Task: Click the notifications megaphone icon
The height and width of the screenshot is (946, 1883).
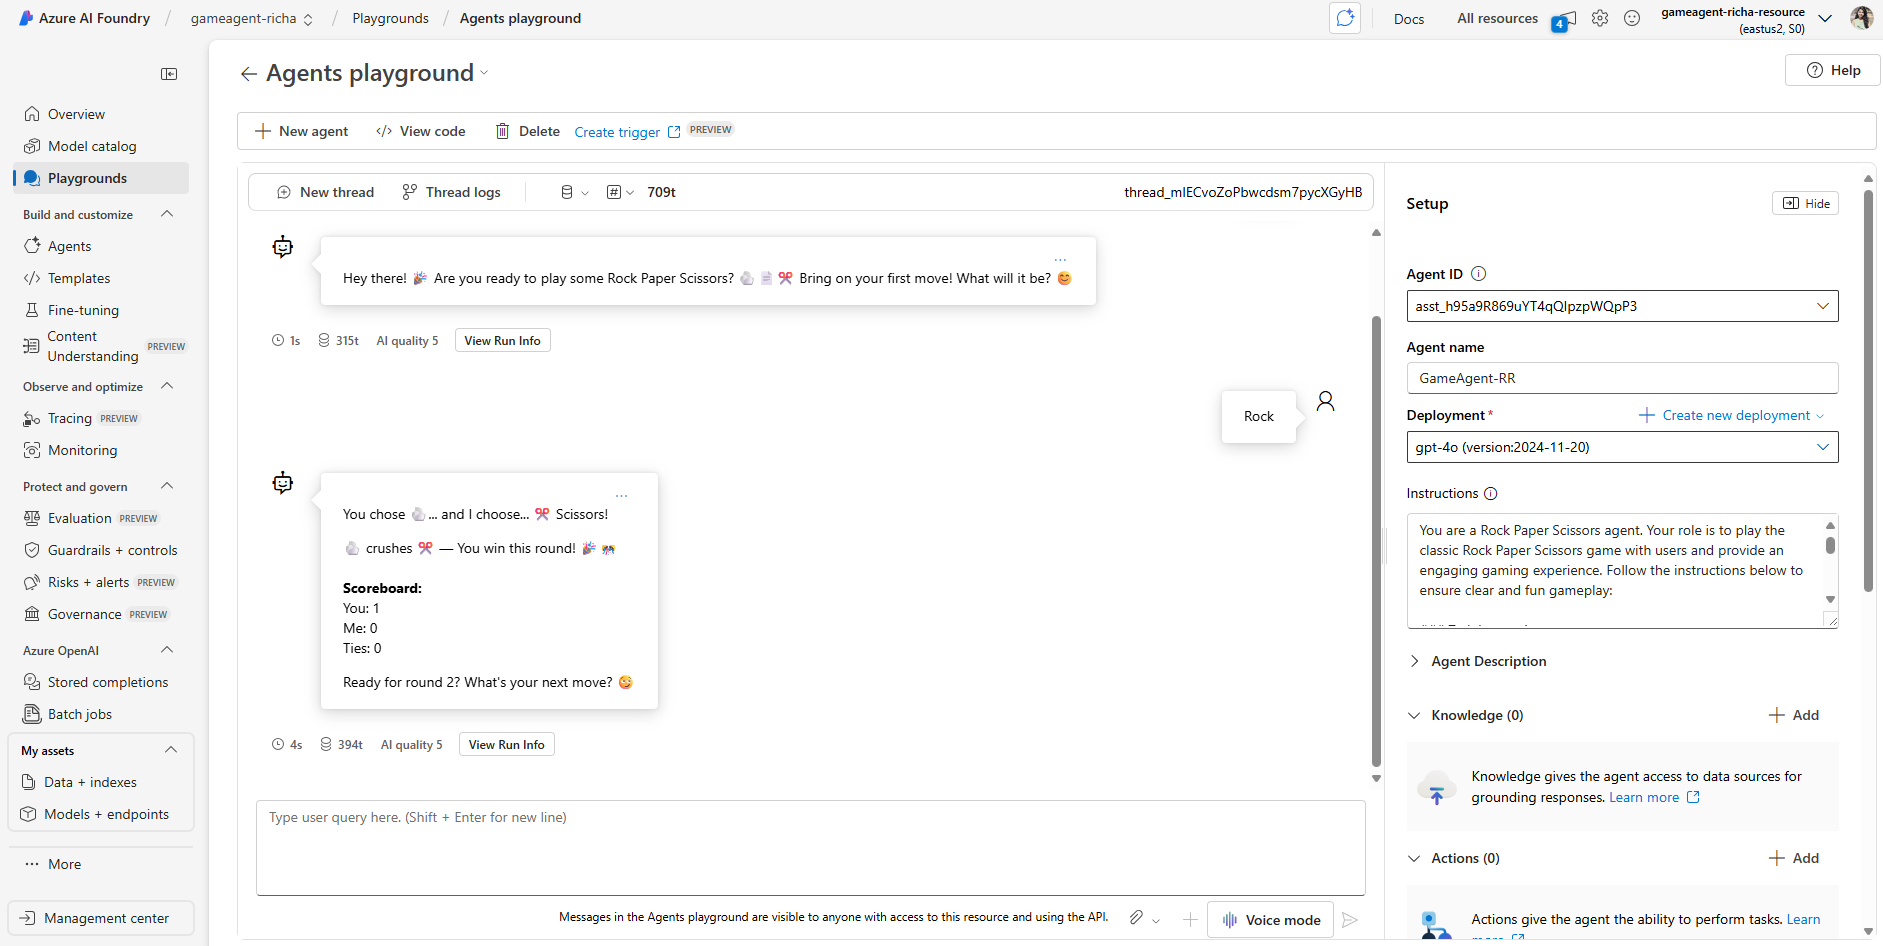Action: pos(1564,19)
